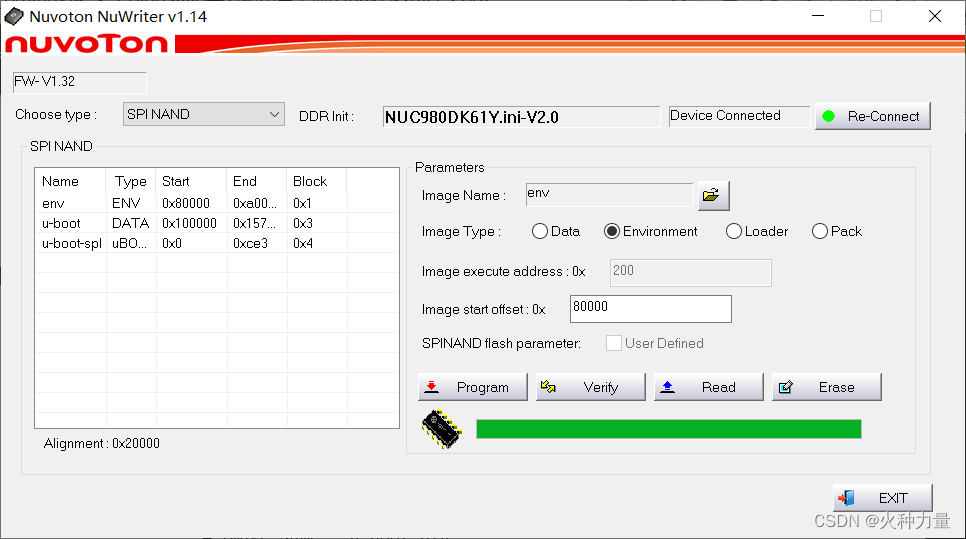This screenshot has width=966, height=539.
Task: Minimize the NuWriter window
Action: [818, 16]
